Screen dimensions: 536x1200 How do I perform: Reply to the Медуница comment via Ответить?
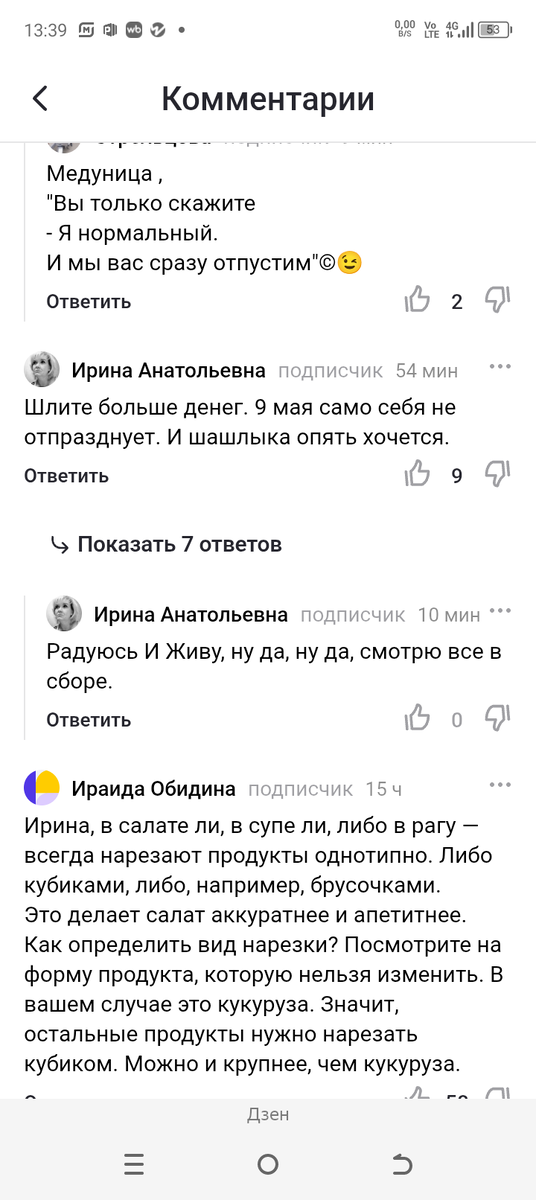88,301
